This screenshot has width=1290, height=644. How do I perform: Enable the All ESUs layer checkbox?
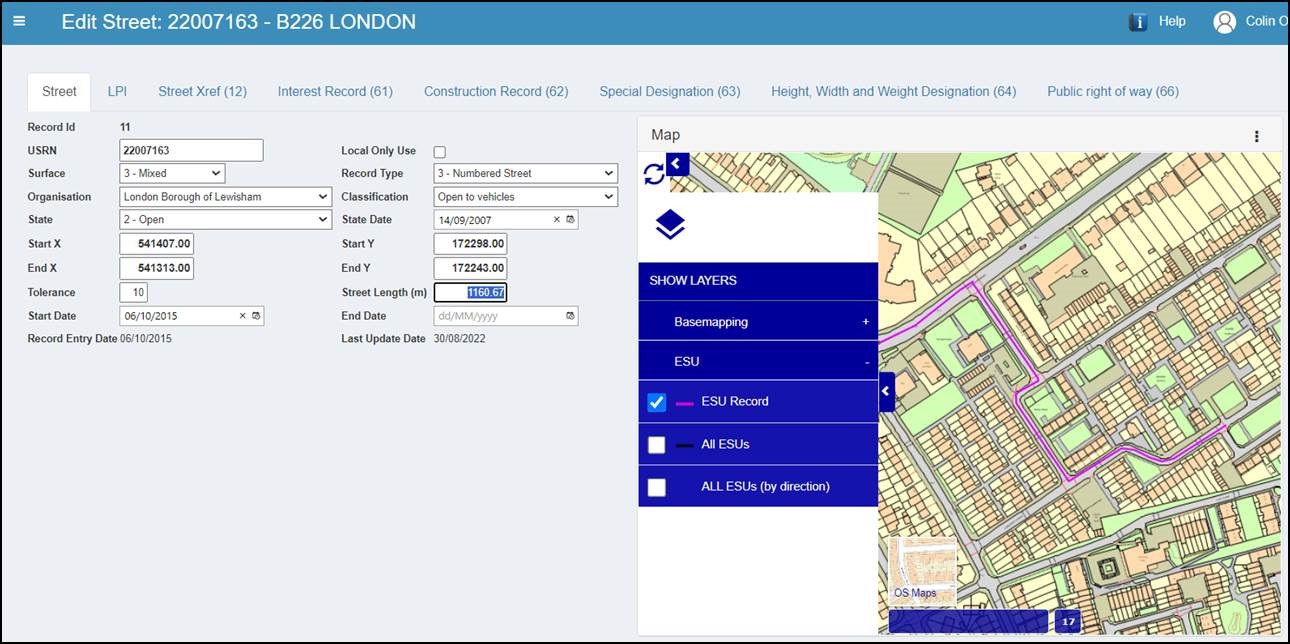656,444
